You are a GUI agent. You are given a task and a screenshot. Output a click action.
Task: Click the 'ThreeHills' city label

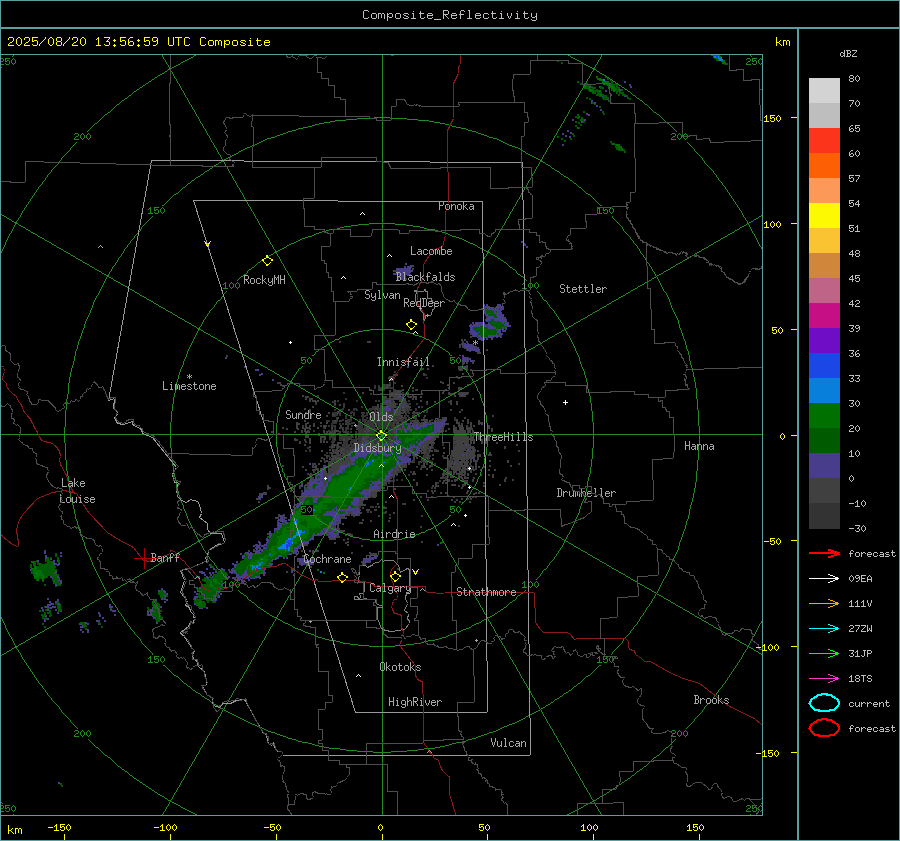click(503, 437)
